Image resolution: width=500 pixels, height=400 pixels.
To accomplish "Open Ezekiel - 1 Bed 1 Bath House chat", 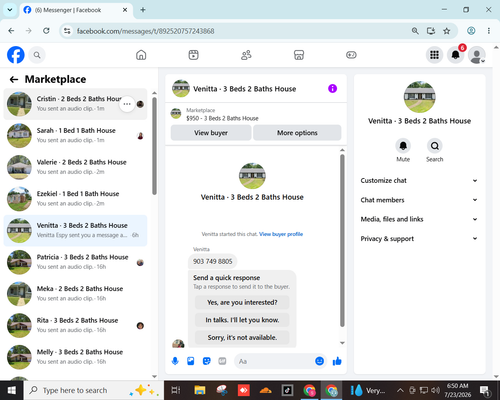I will click(75, 199).
